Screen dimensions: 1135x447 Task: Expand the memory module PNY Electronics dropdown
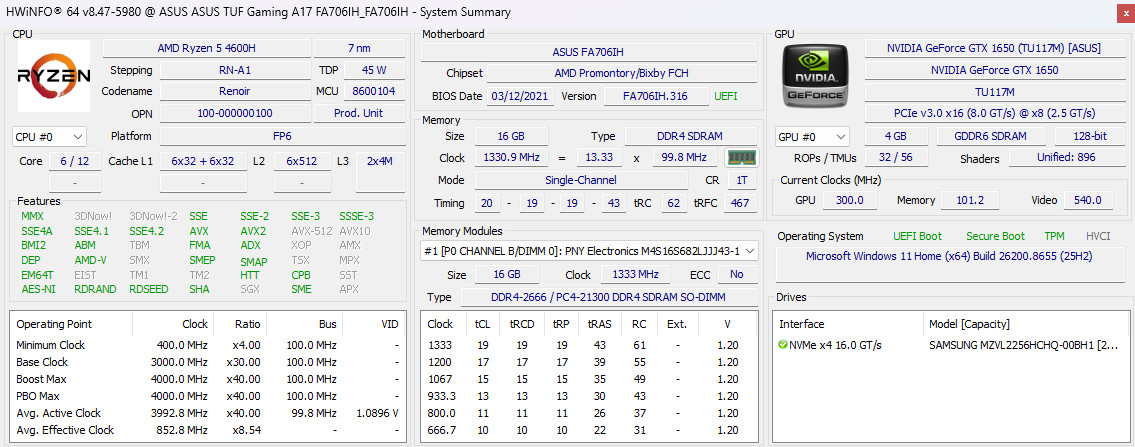coord(589,251)
